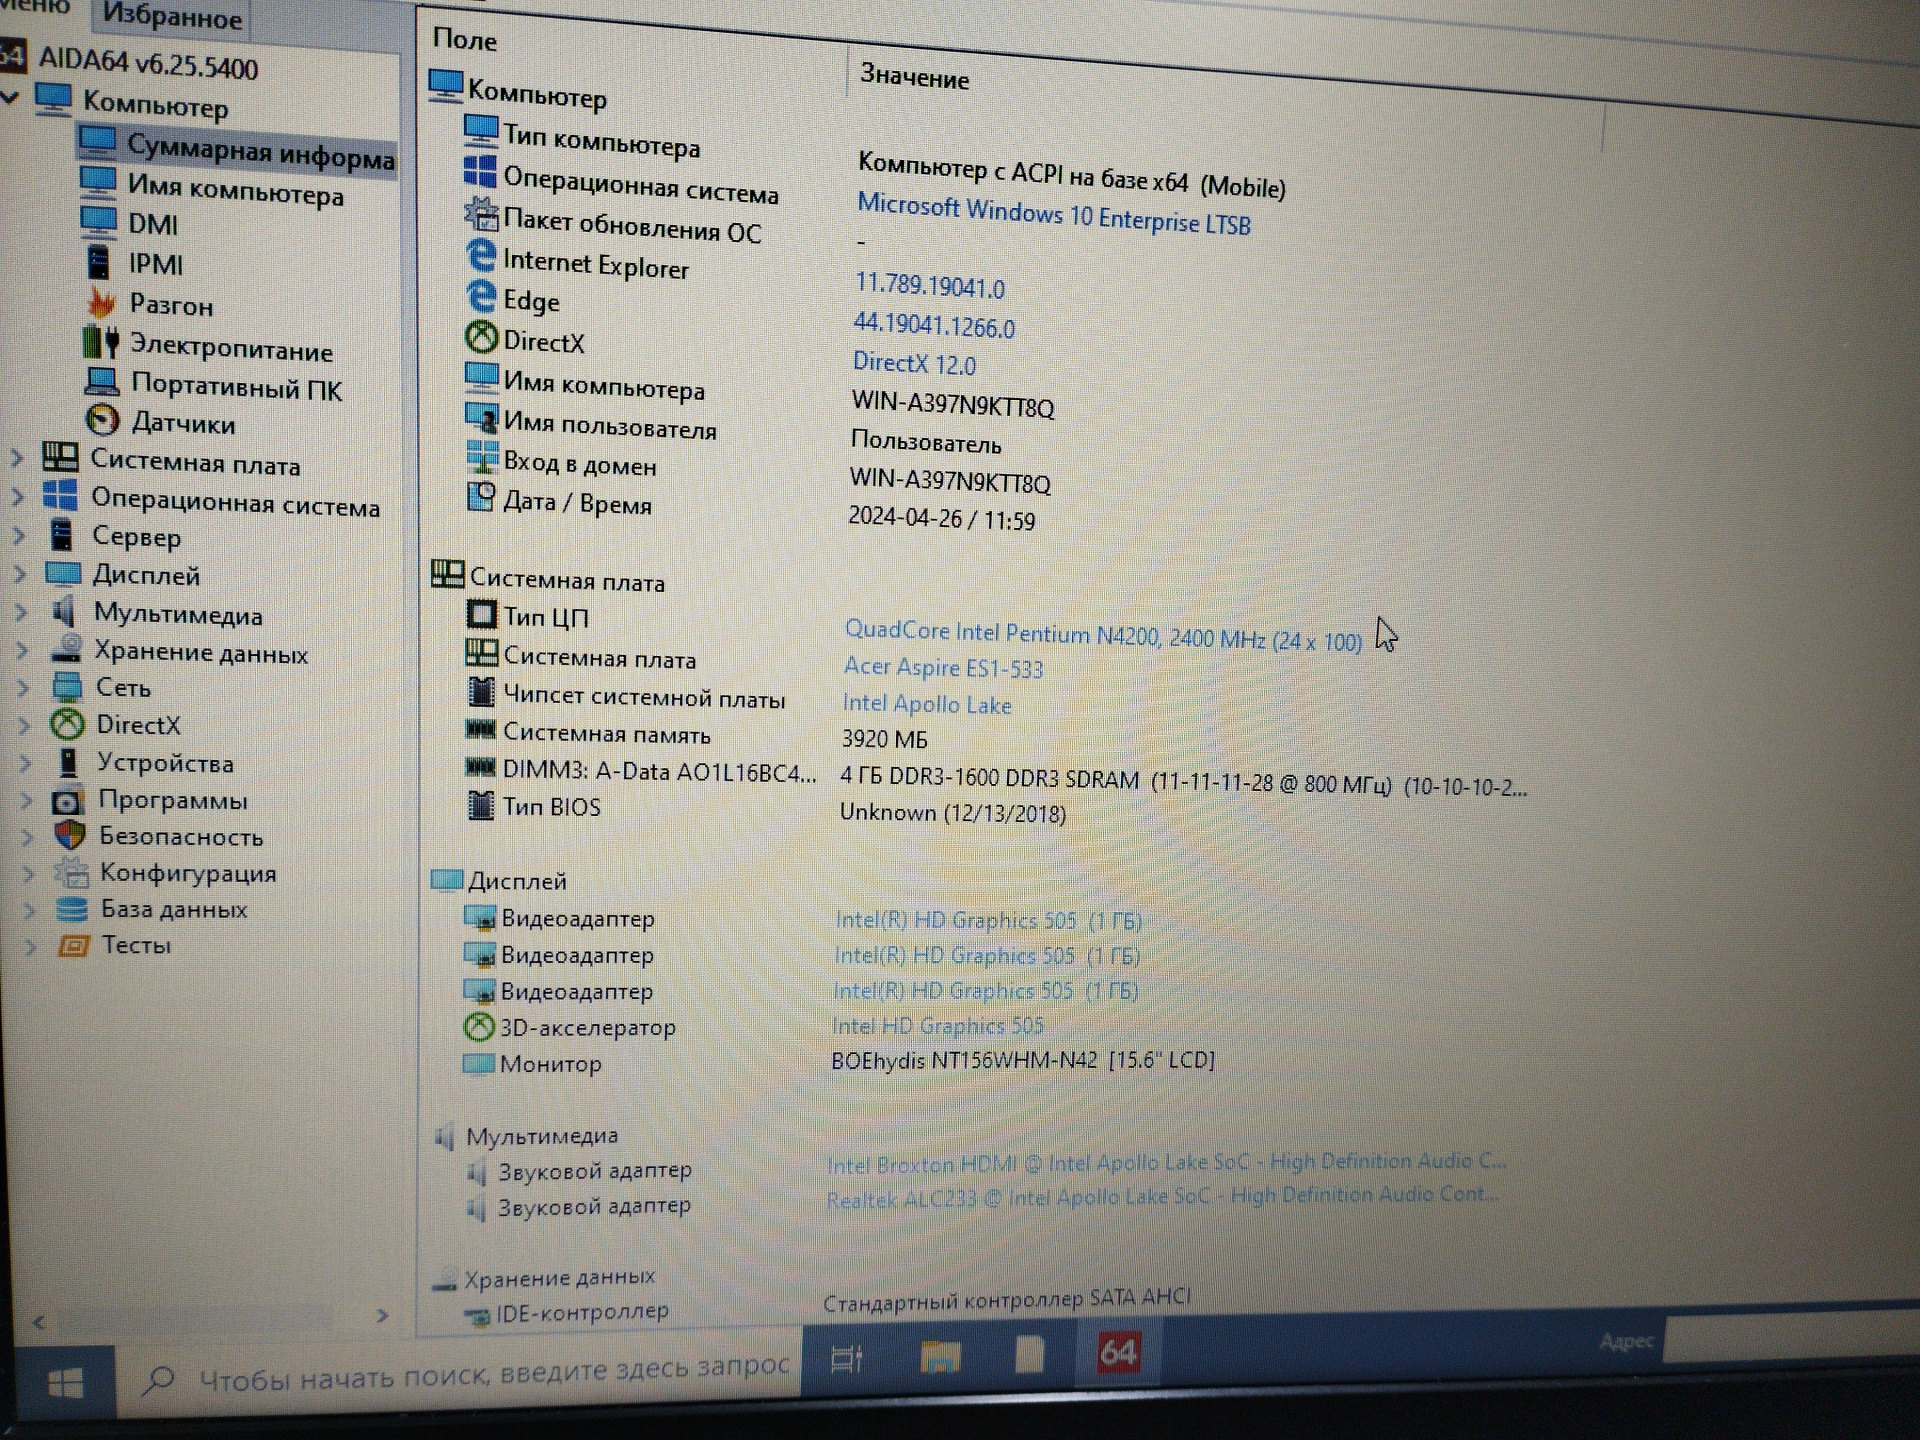Select the DMI tree item icon

(x=98, y=221)
